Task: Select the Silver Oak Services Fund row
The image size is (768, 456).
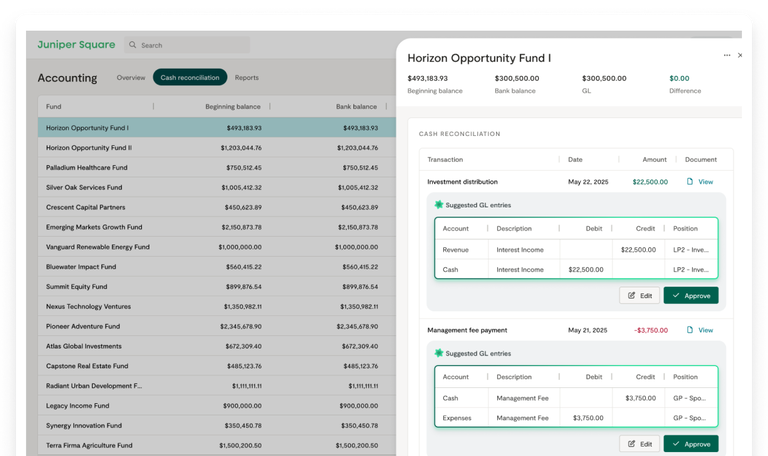Action: coord(216,187)
